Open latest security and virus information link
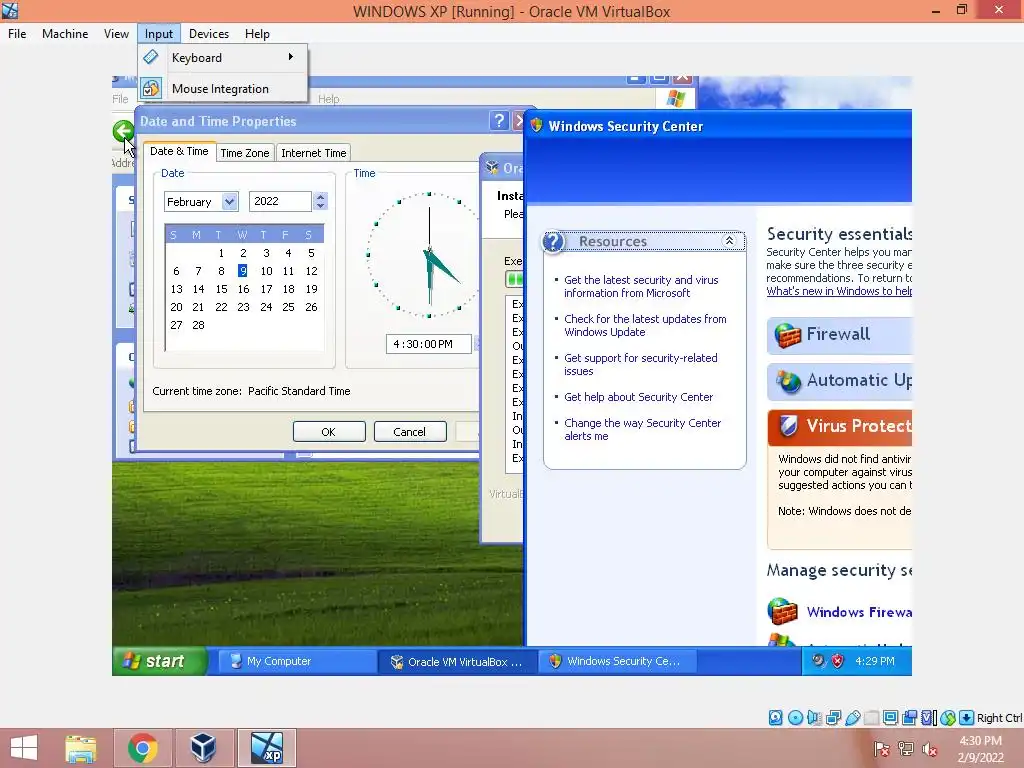Viewport: 1024px width, 768px height. (x=641, y=286)
